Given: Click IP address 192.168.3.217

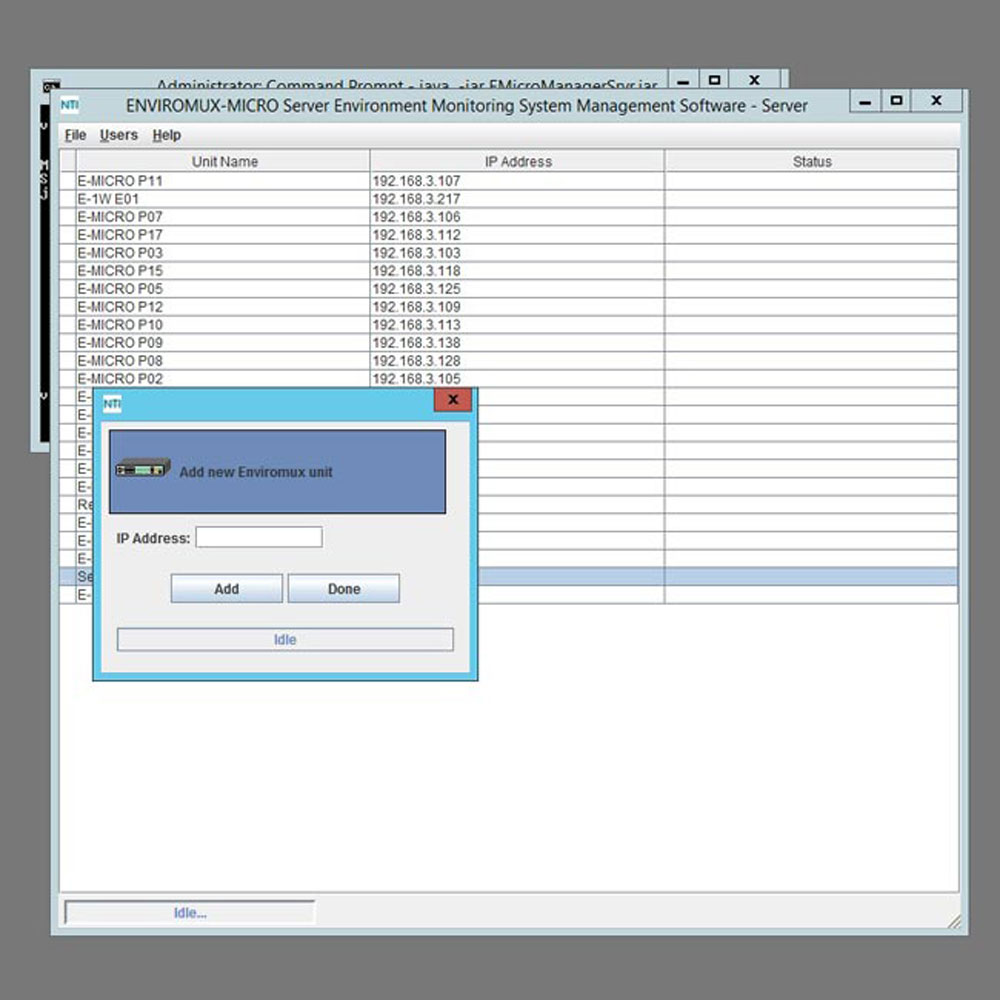Looking at the screenshot, I should (x=416, y=199).
